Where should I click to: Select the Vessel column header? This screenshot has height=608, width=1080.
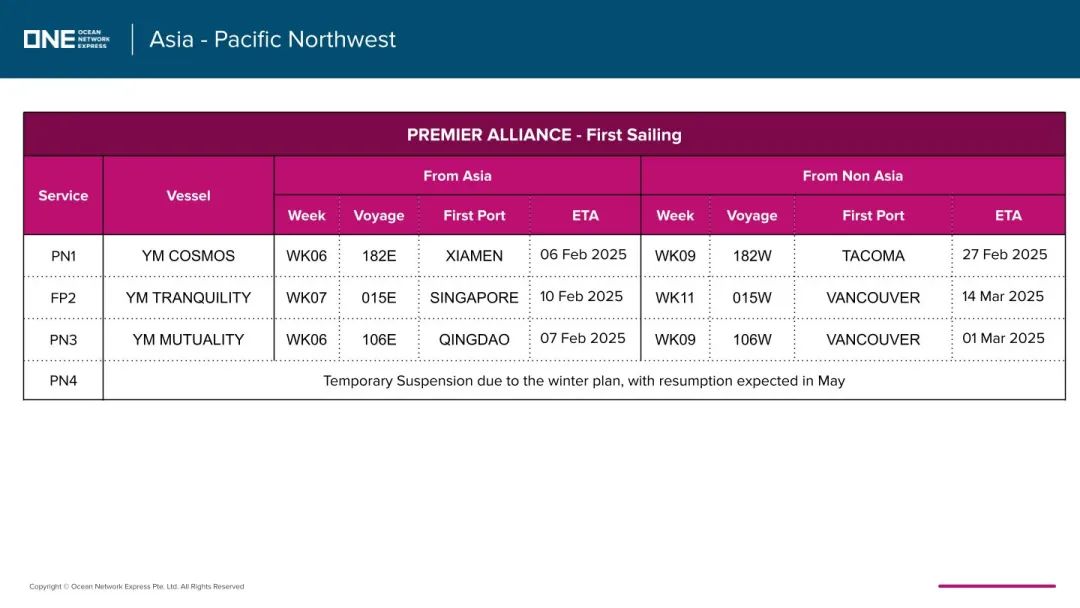(188, 196)
